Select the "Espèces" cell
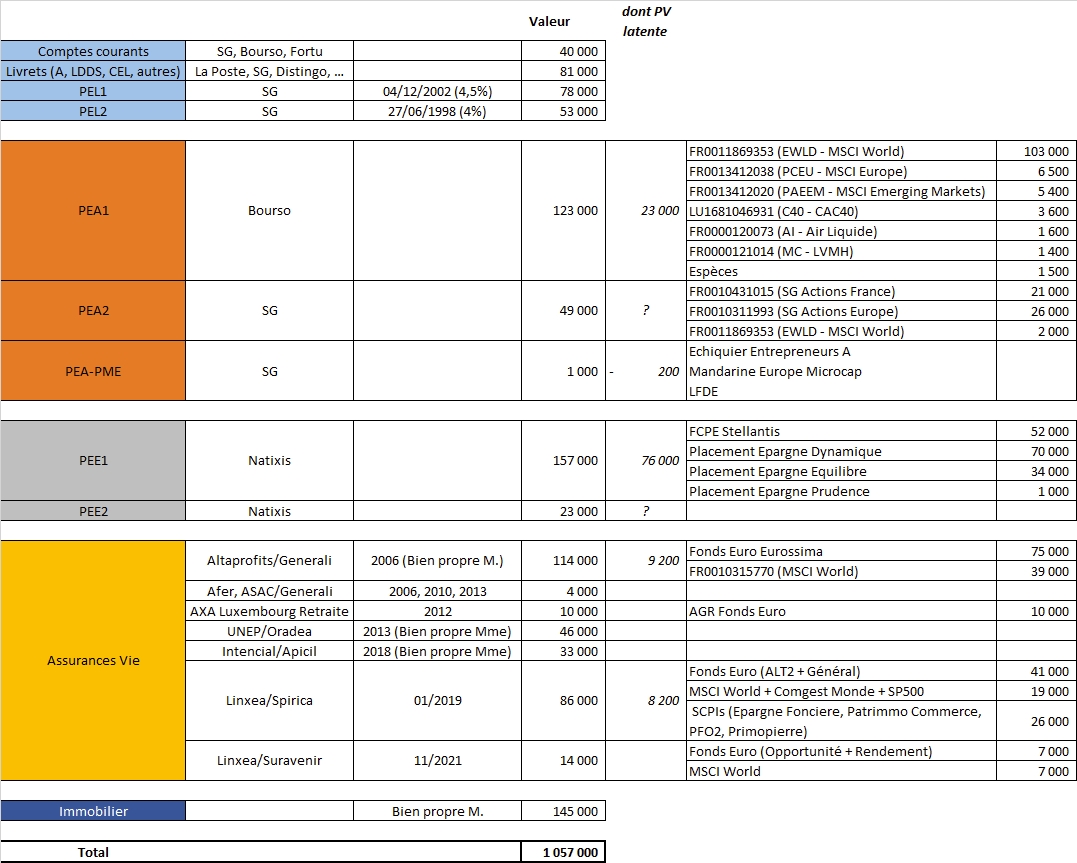Screen dimensions: 1077x863 [840, 271]
